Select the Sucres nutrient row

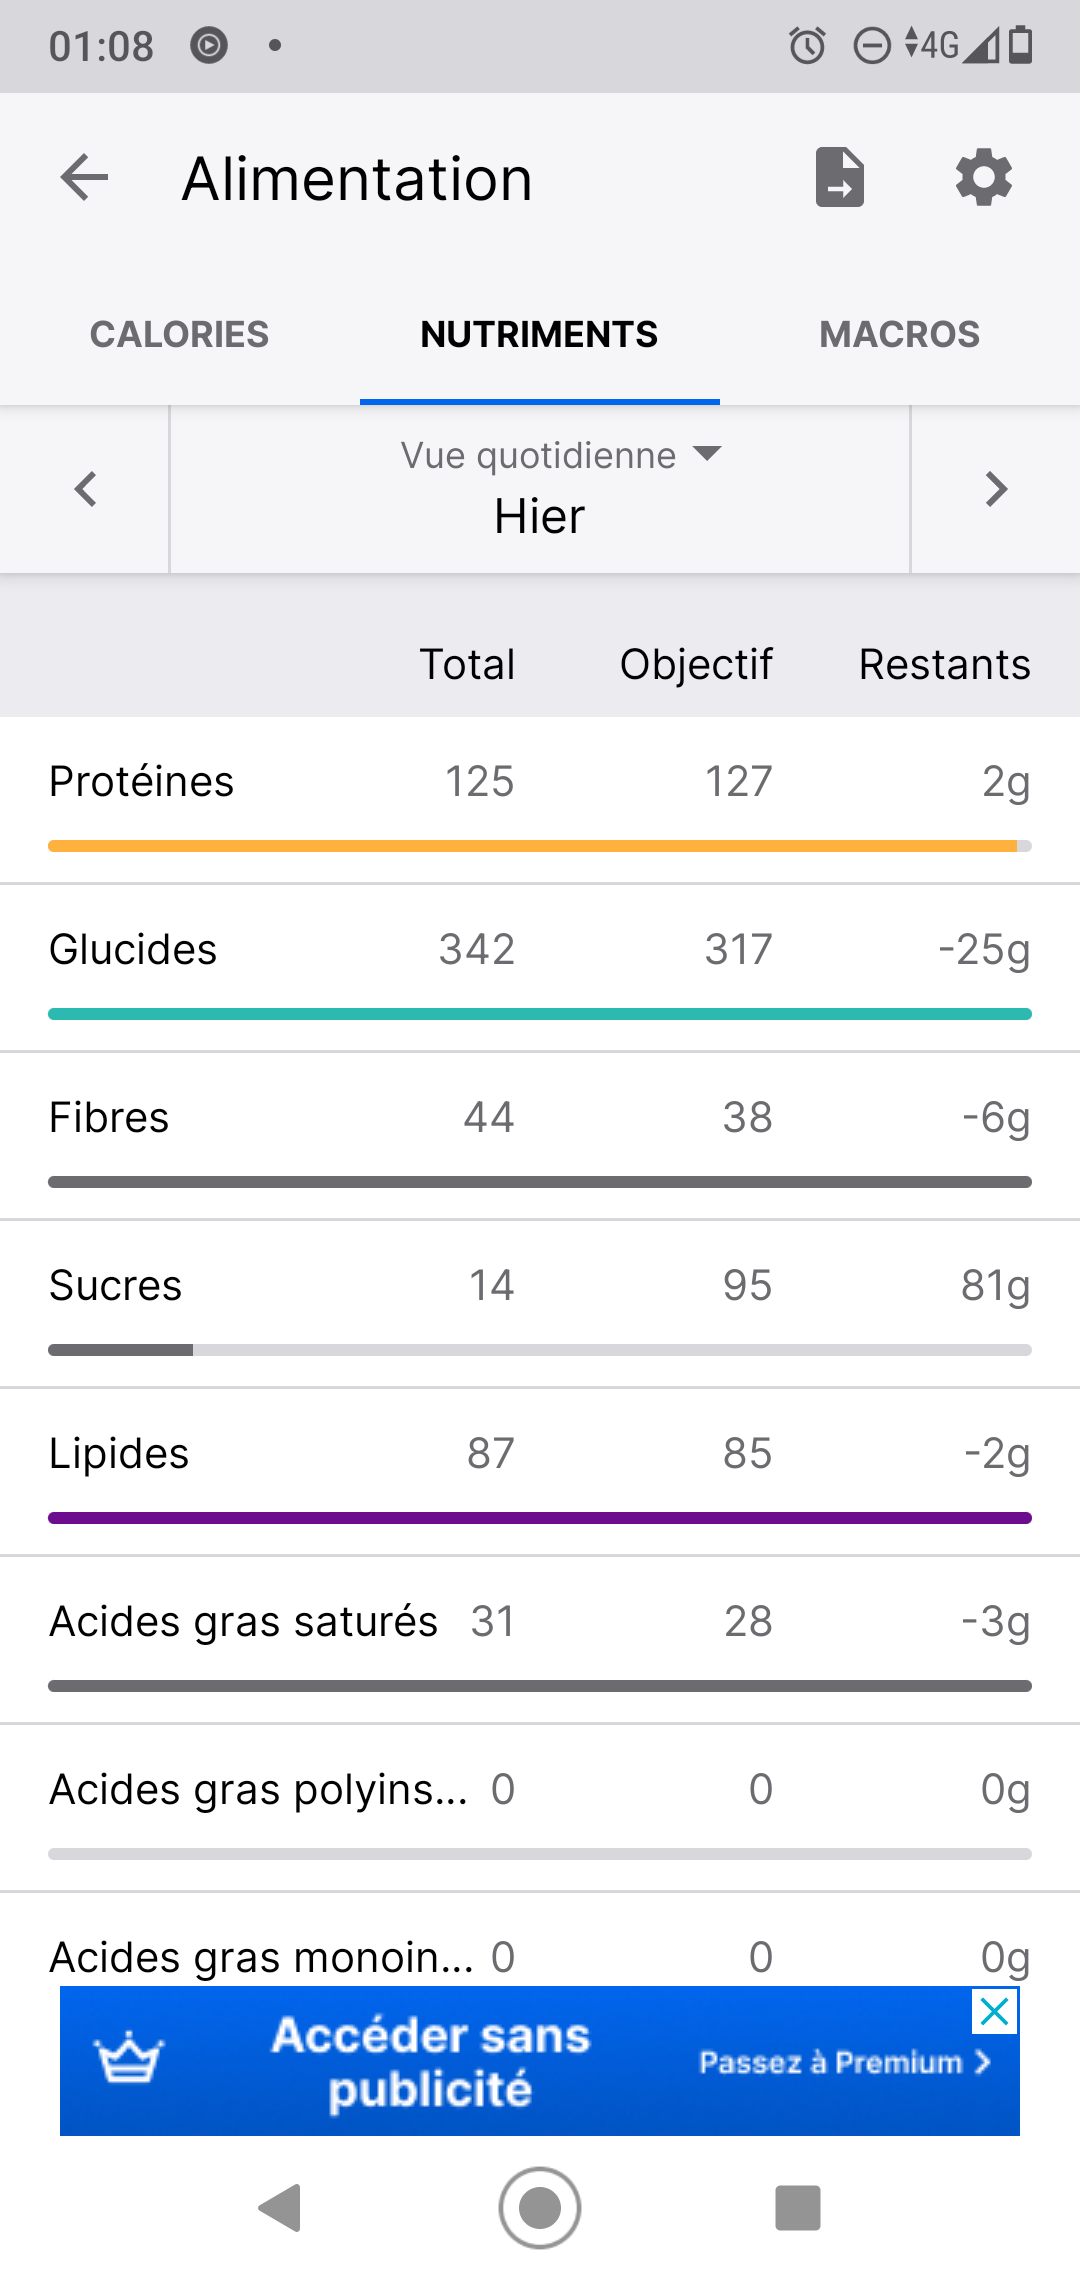click(539, 1286)
